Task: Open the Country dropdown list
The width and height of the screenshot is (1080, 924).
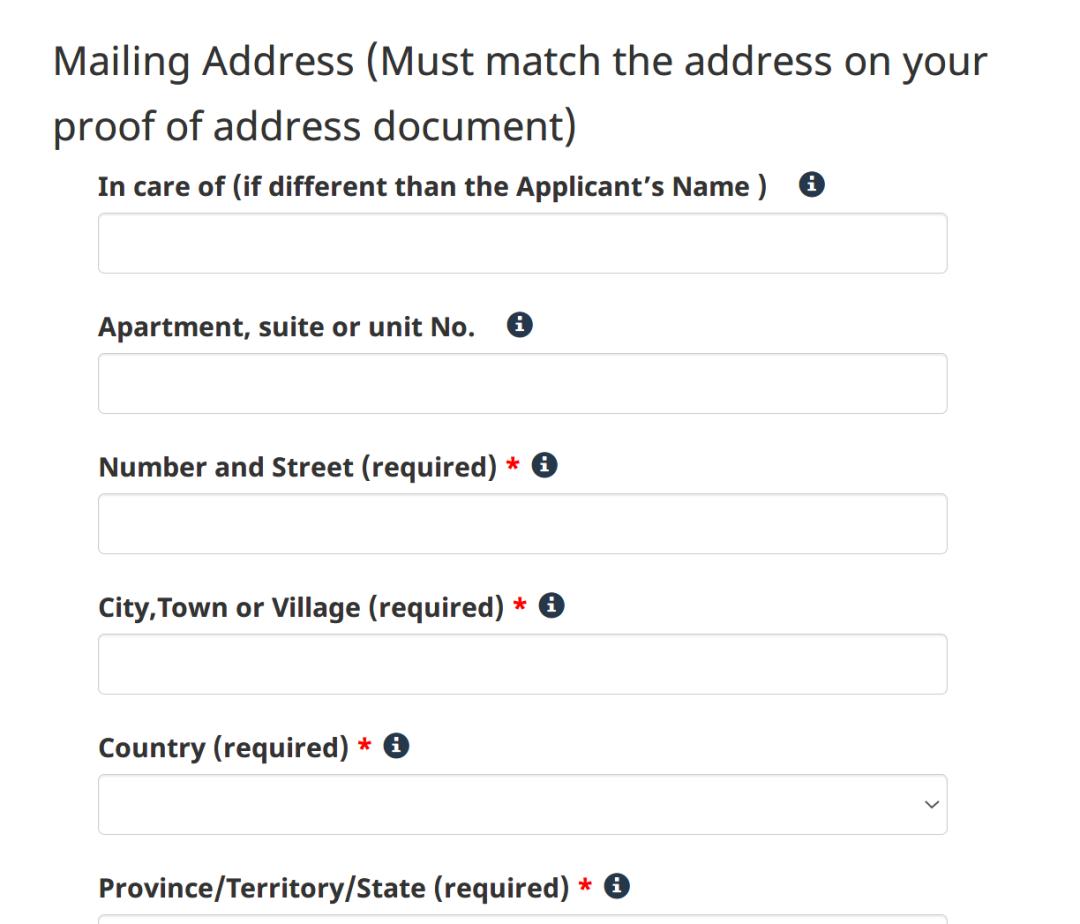Action: point(521,803)
